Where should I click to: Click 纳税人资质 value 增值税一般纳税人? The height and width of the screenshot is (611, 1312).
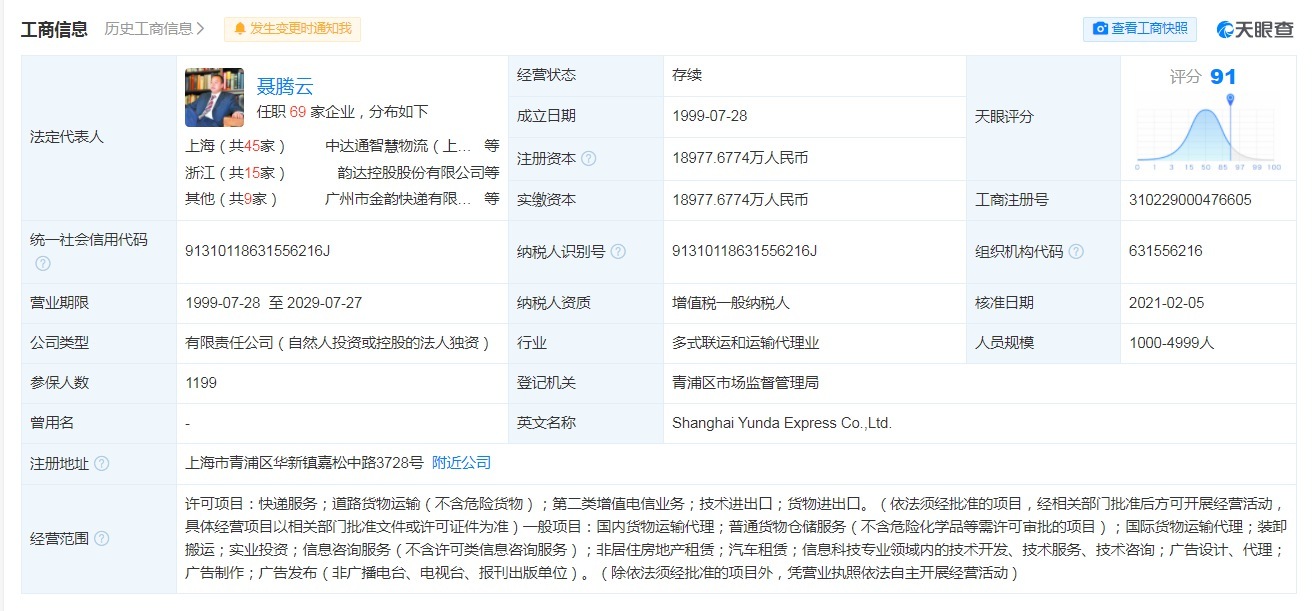click(x=731, y=303)
